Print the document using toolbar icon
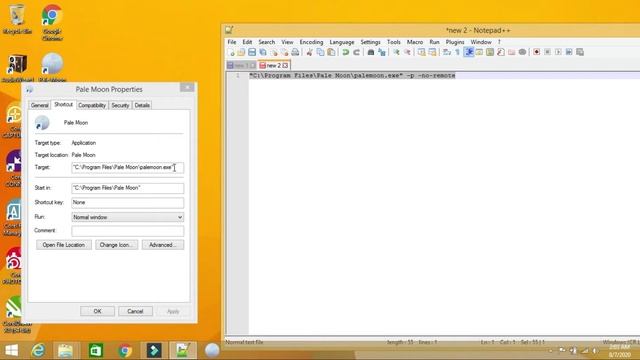 [x=295, y=52]
